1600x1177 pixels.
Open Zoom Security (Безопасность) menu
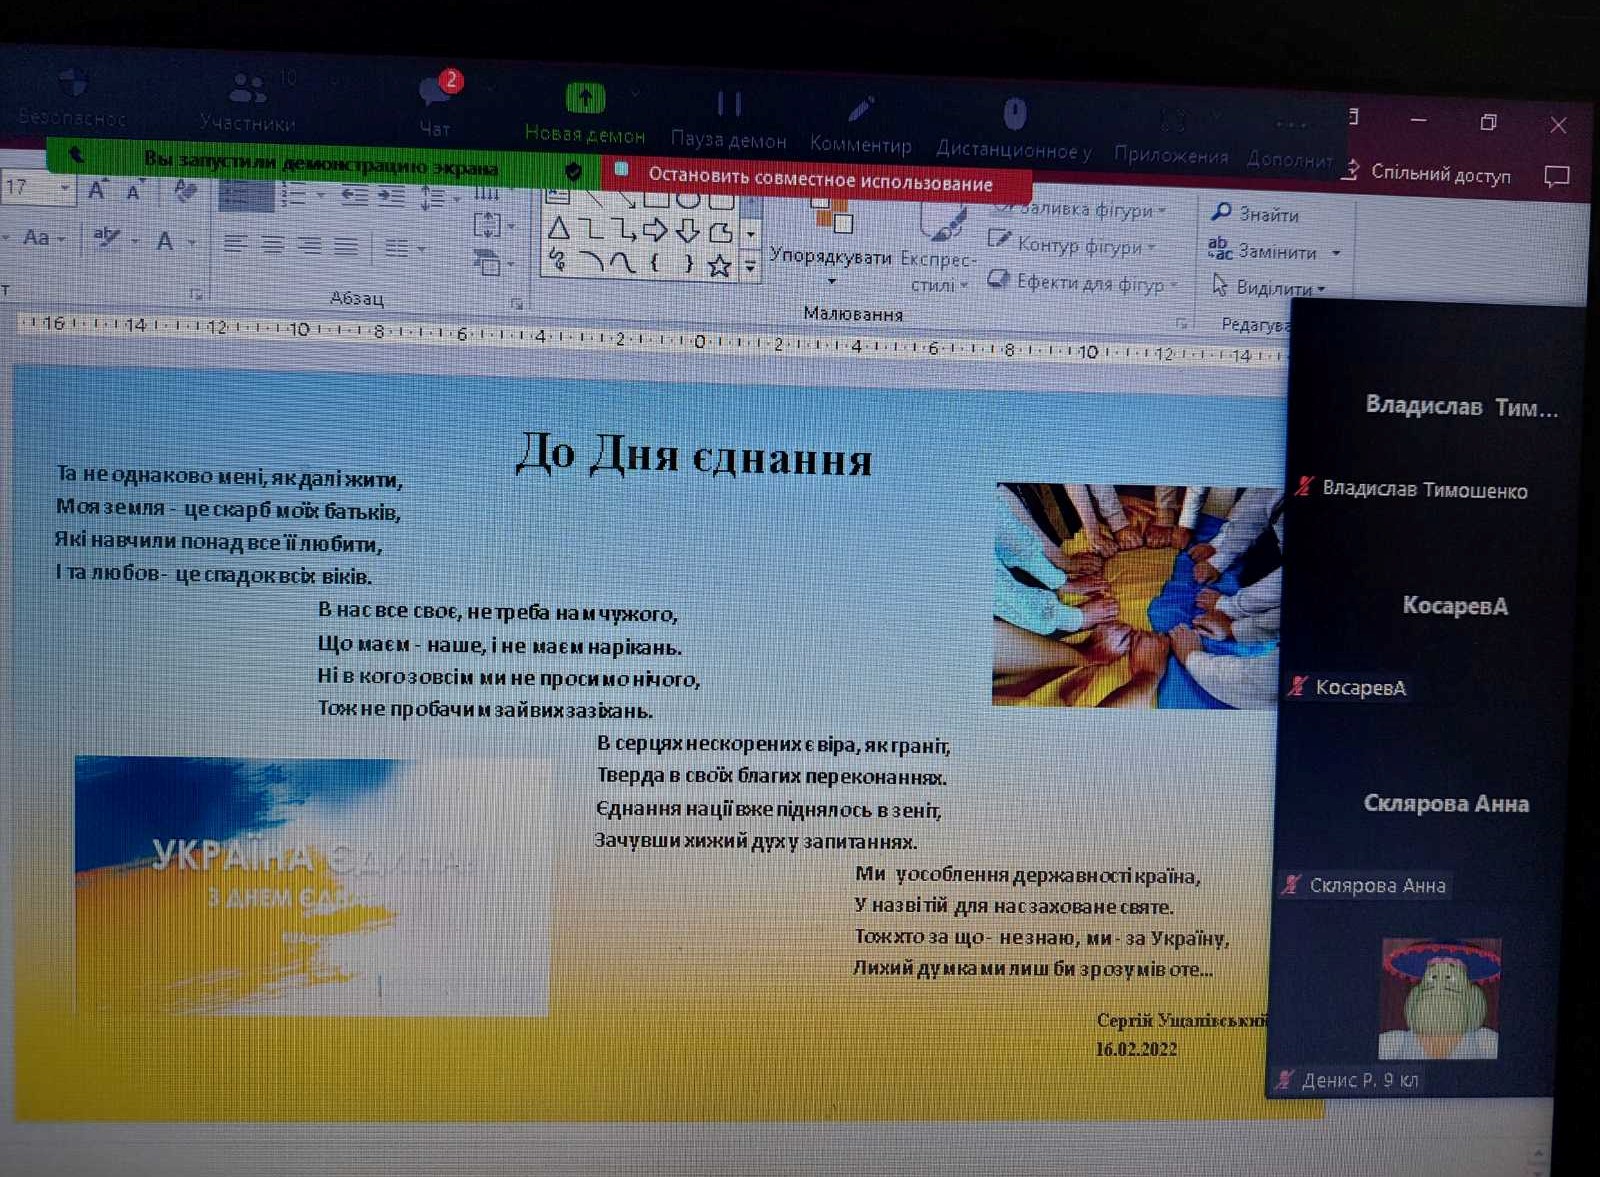click(72, 98)
